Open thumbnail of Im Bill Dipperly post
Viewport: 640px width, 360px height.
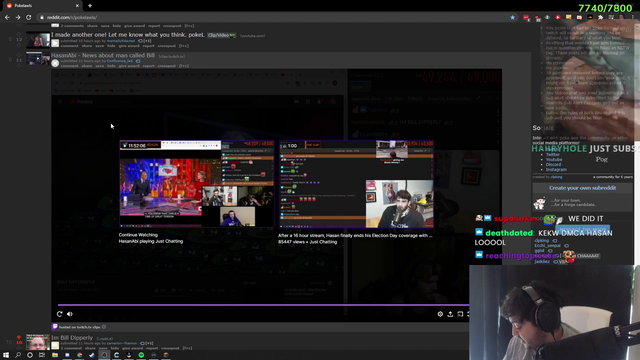click(38, 342)
